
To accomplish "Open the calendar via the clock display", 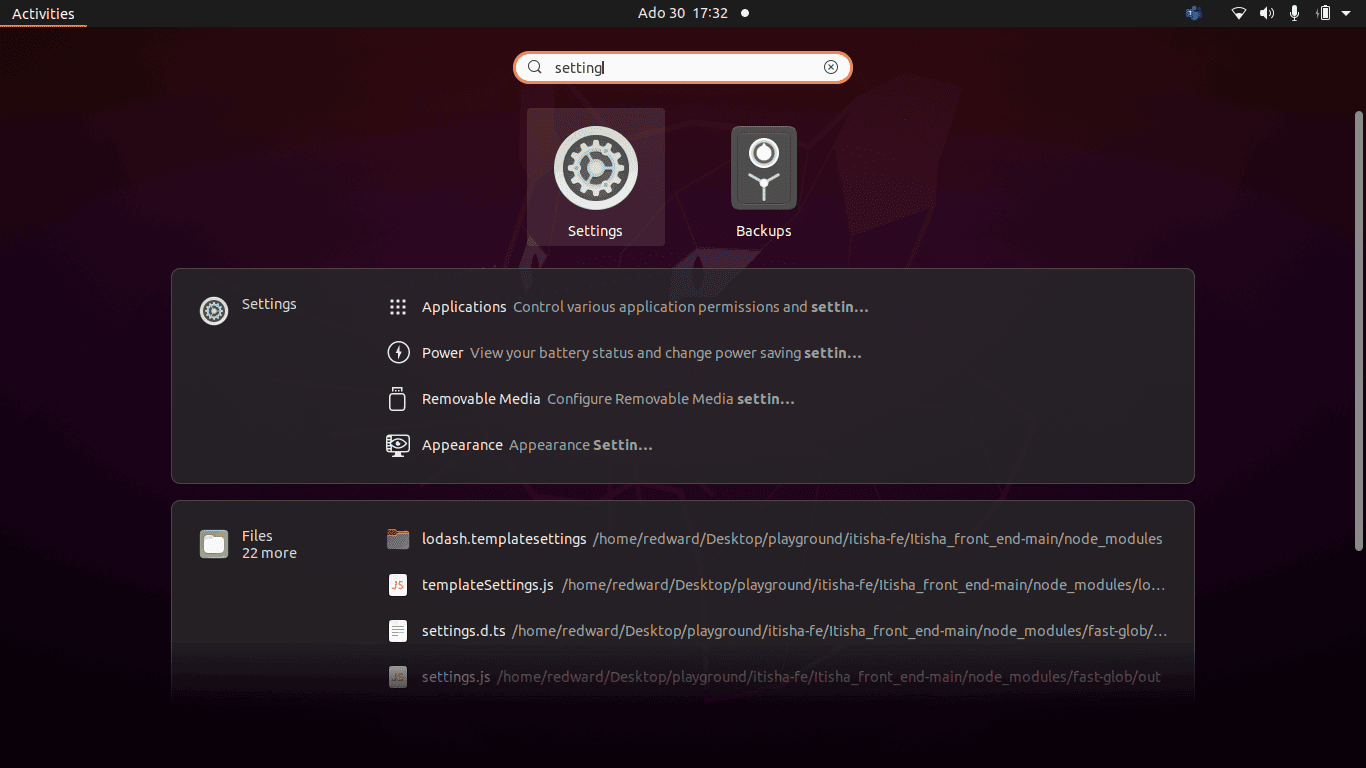I will [683, 13].
